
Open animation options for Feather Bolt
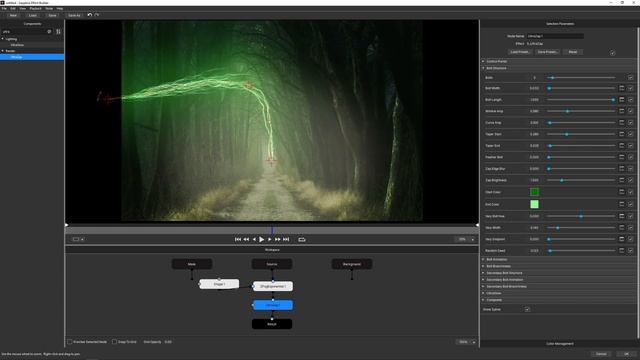coord(622,157)
